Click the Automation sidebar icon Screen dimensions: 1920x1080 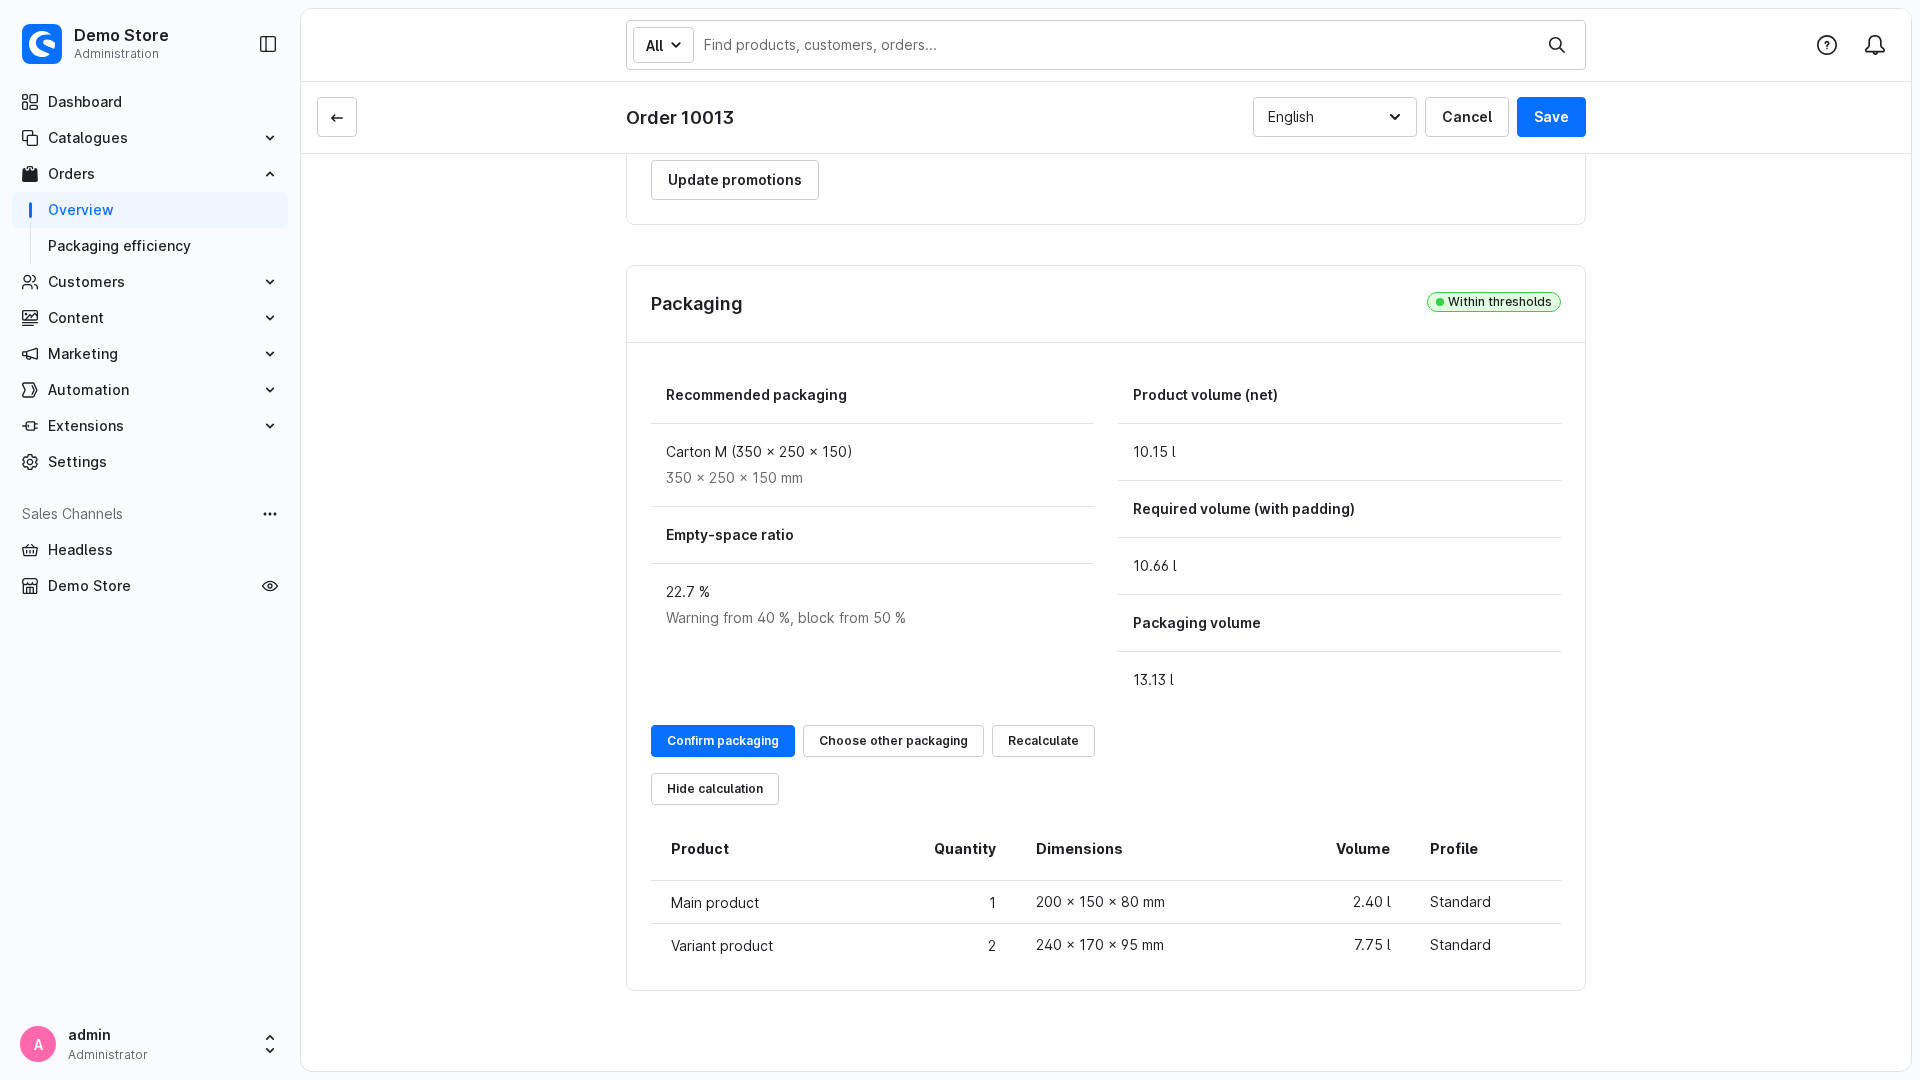30,390
